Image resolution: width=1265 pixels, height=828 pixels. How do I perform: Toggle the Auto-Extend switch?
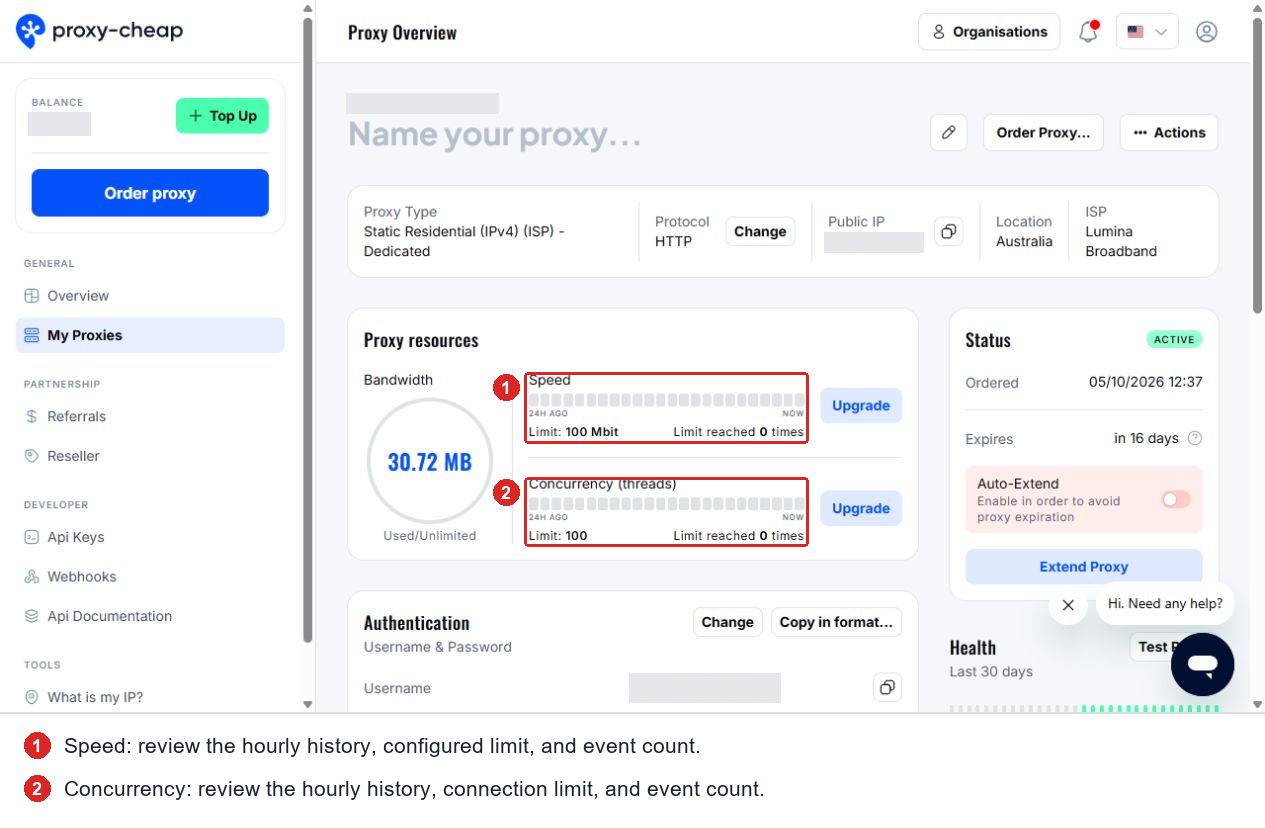tap(1176, 499)
